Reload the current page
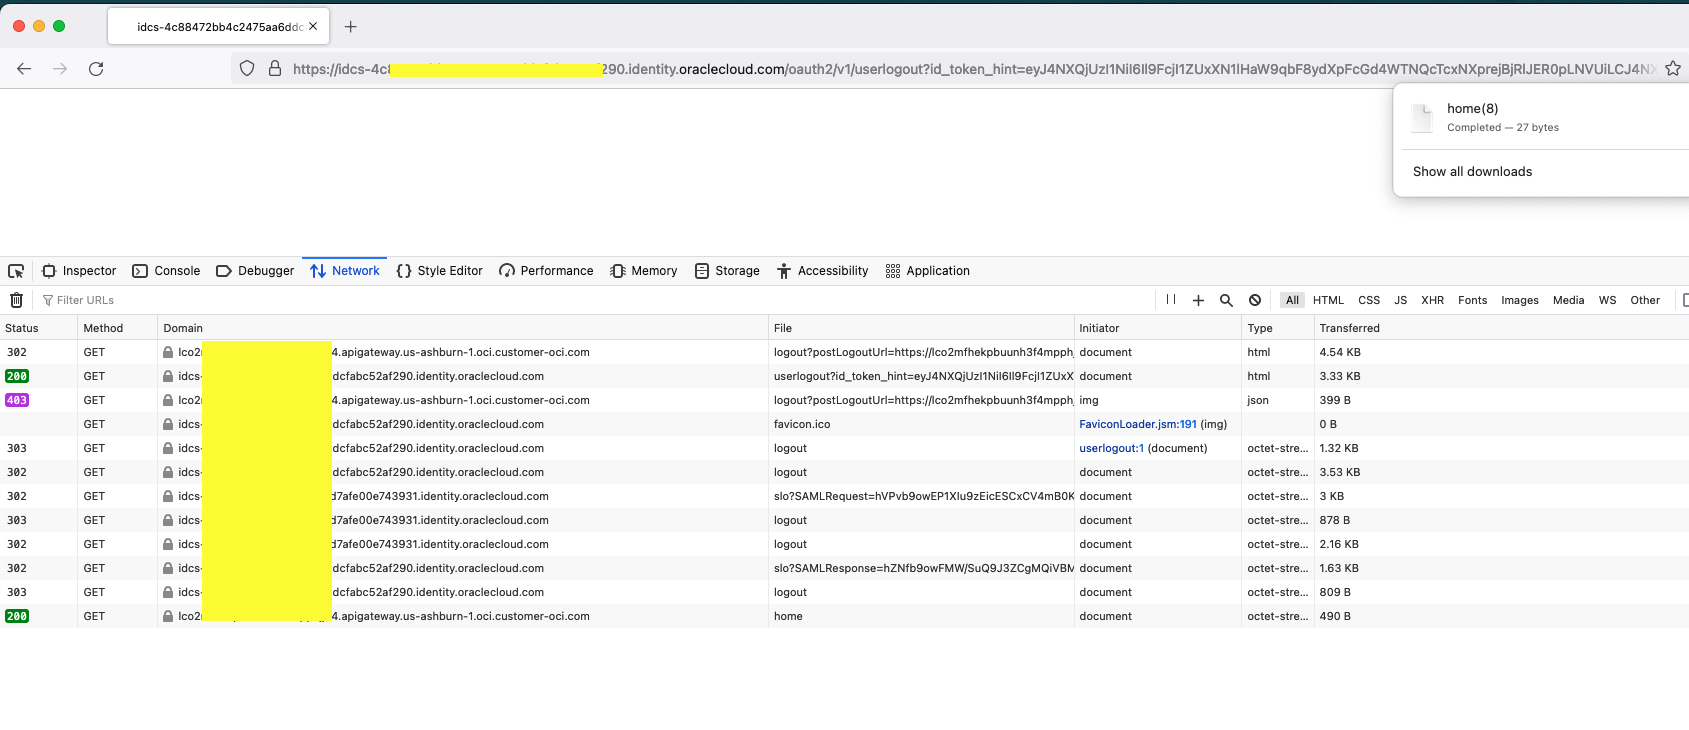Image resolution: width=1689 pixels, height=730 pixels. click(96, 69)
